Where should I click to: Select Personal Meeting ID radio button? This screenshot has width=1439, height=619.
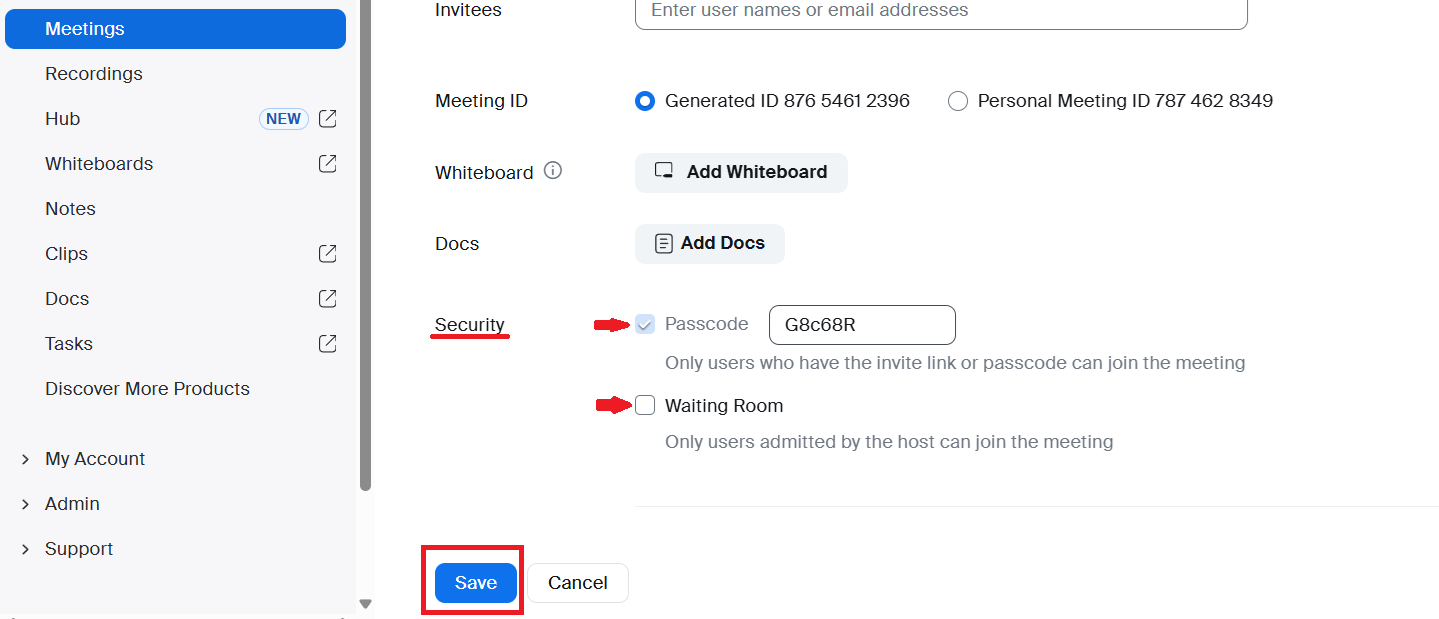coord(958,101)
